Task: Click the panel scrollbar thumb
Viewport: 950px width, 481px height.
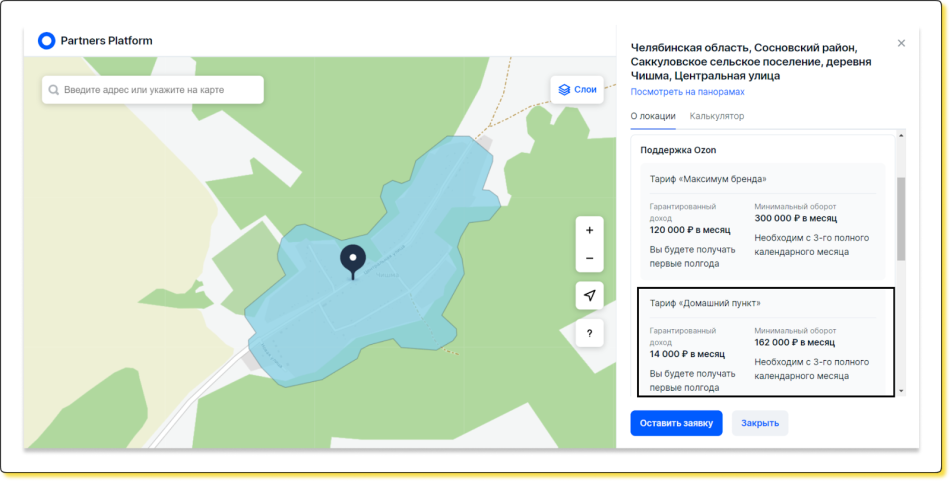Action: [901, 219]
